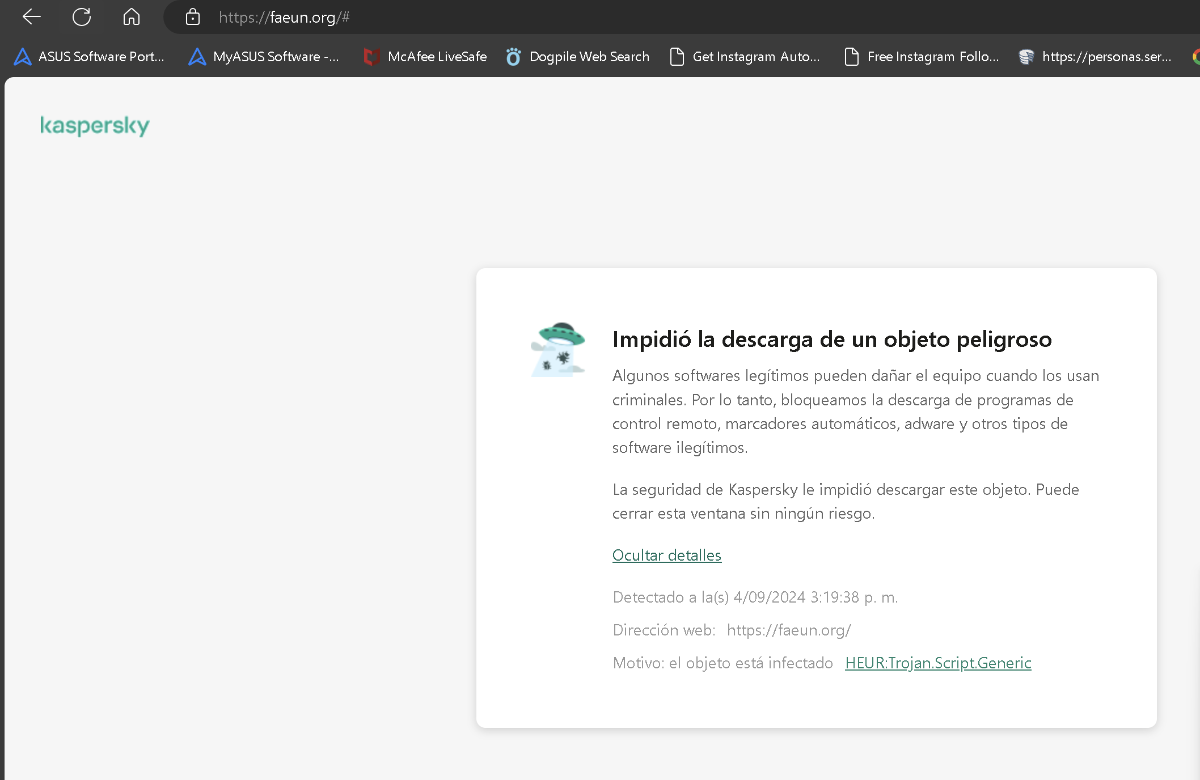Screen dimensions: 1200x780
Task: Open the ASUS Software Portal bookmark
Action: 89,57
